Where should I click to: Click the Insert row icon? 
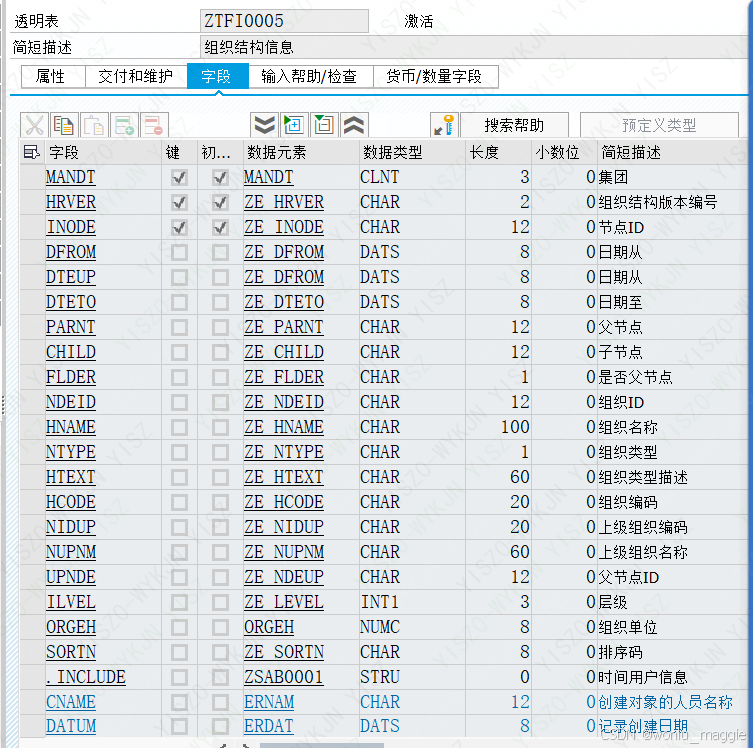click(124, 126)
